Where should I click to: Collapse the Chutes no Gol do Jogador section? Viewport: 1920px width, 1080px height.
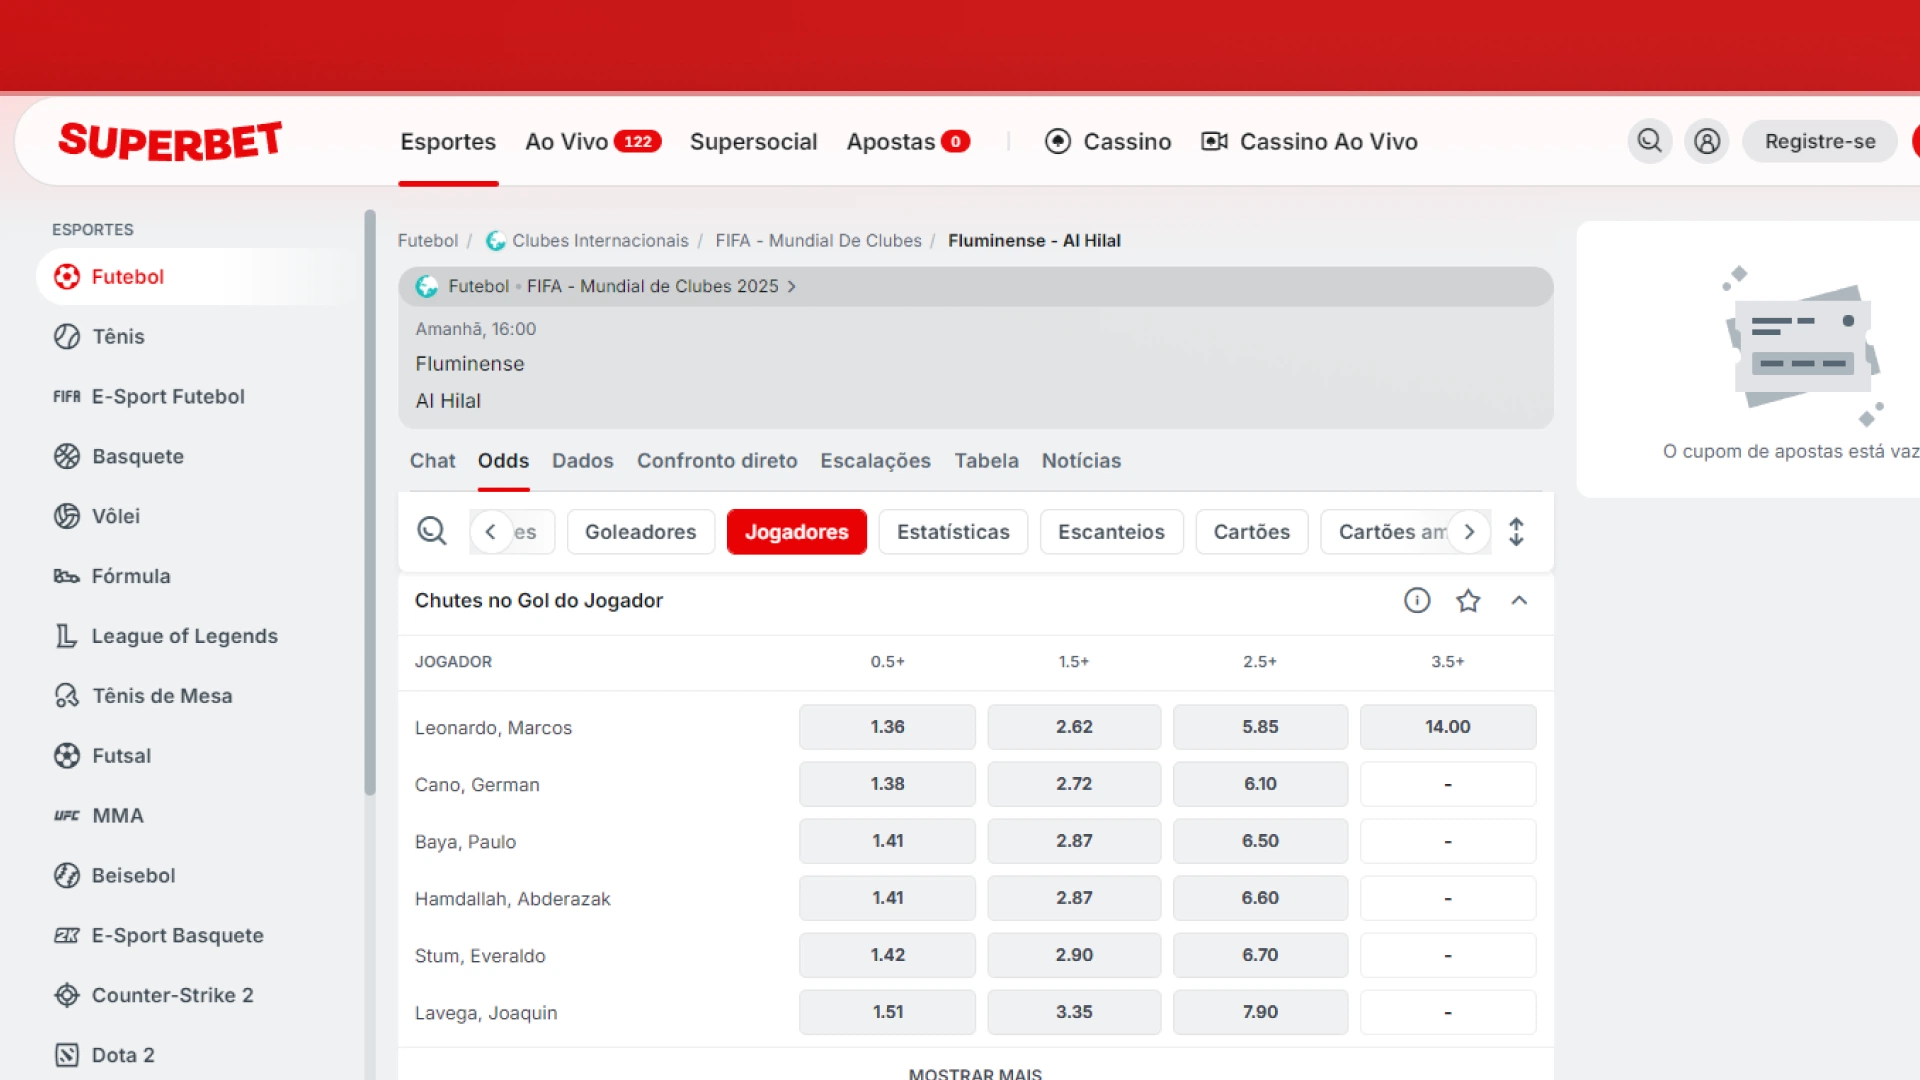click(1519, 600)
